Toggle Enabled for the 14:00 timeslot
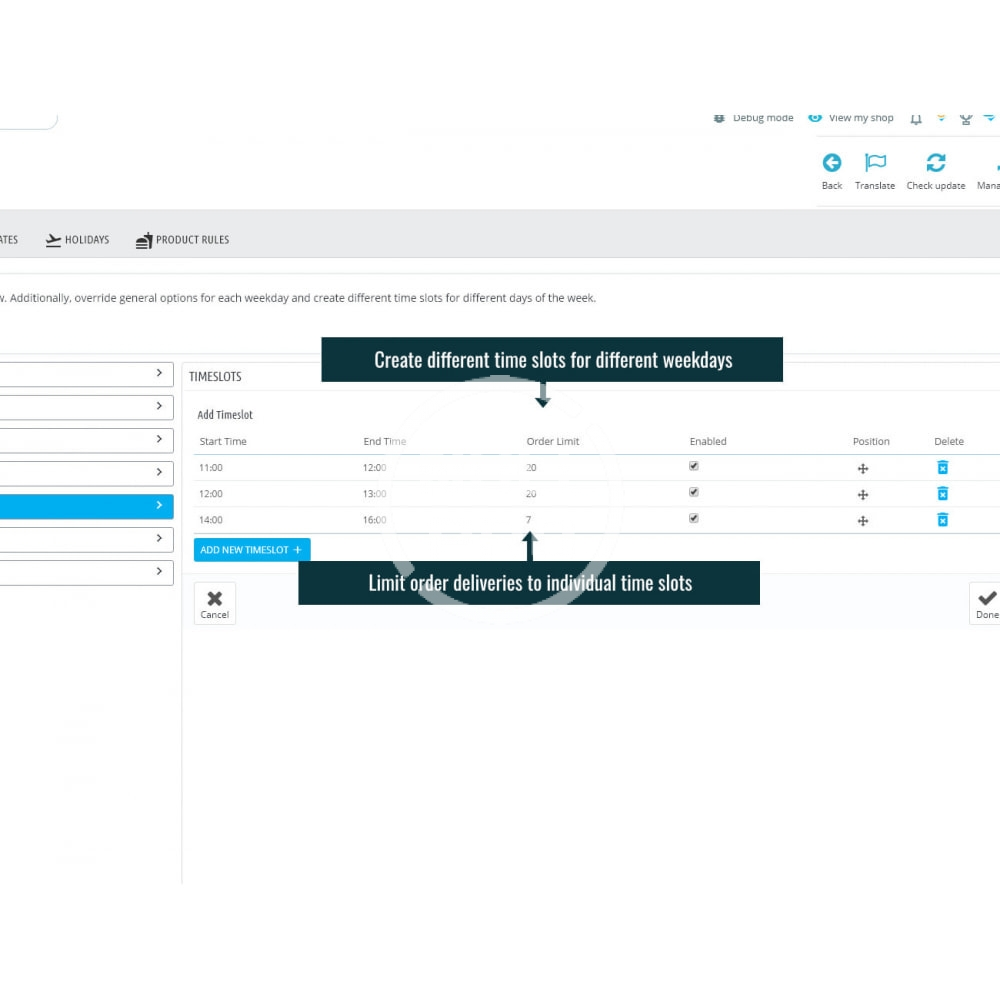The image size is (1000, 1000). (x=694, y=518)
